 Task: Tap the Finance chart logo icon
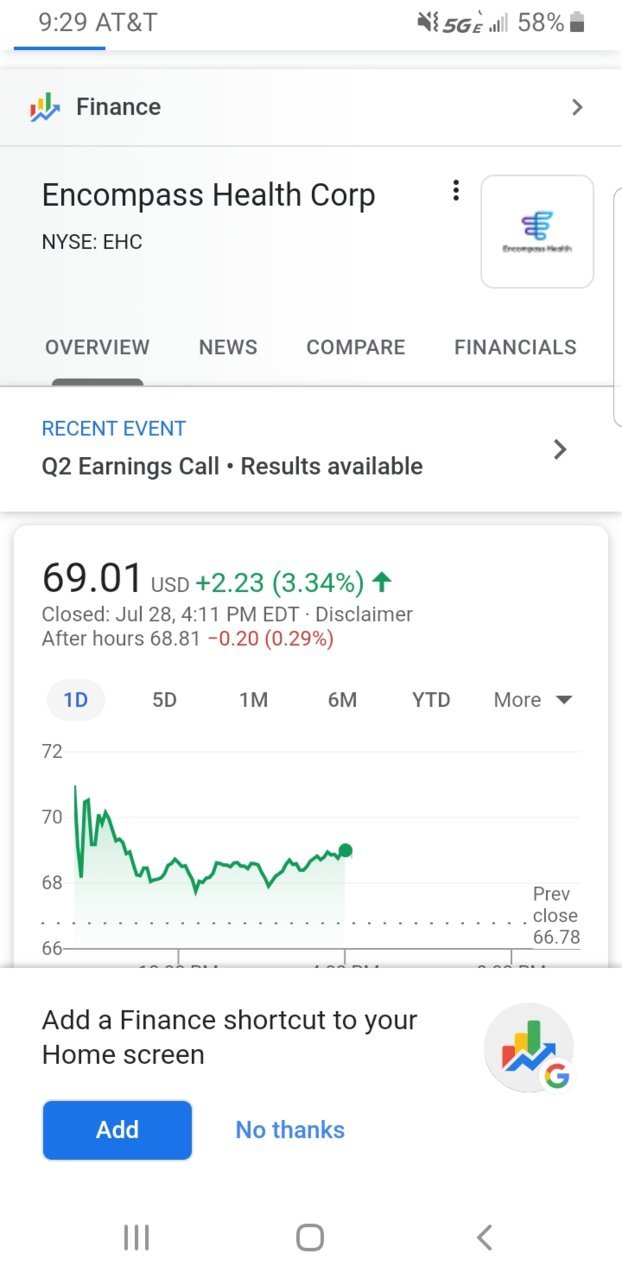coord(45,107)
